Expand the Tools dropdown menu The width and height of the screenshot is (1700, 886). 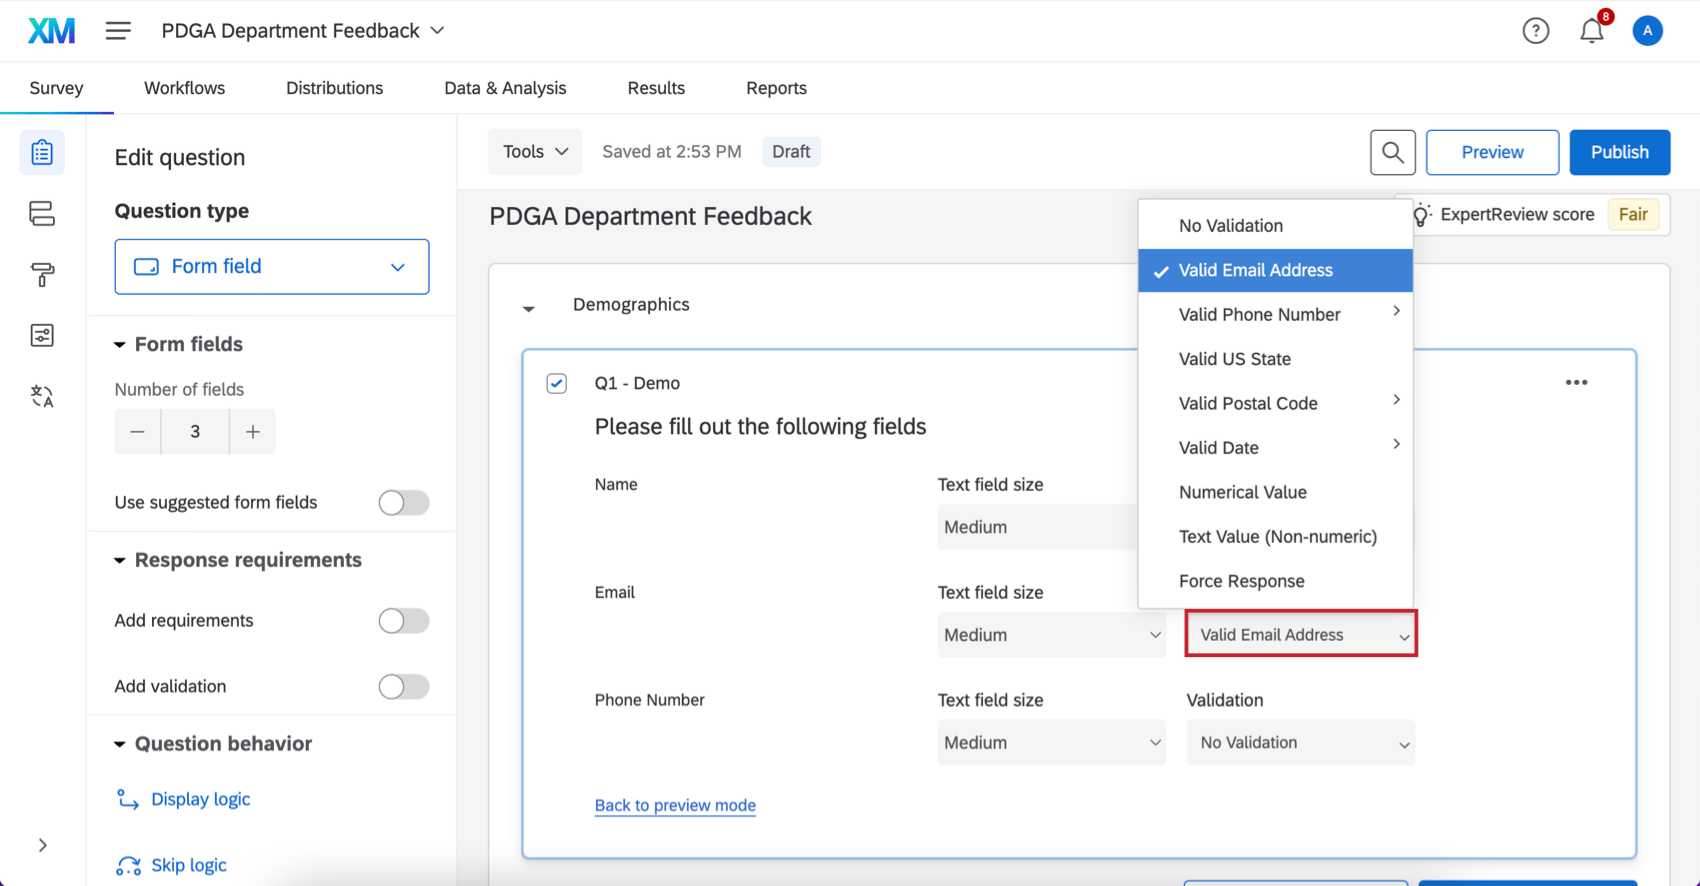[534, 152]
